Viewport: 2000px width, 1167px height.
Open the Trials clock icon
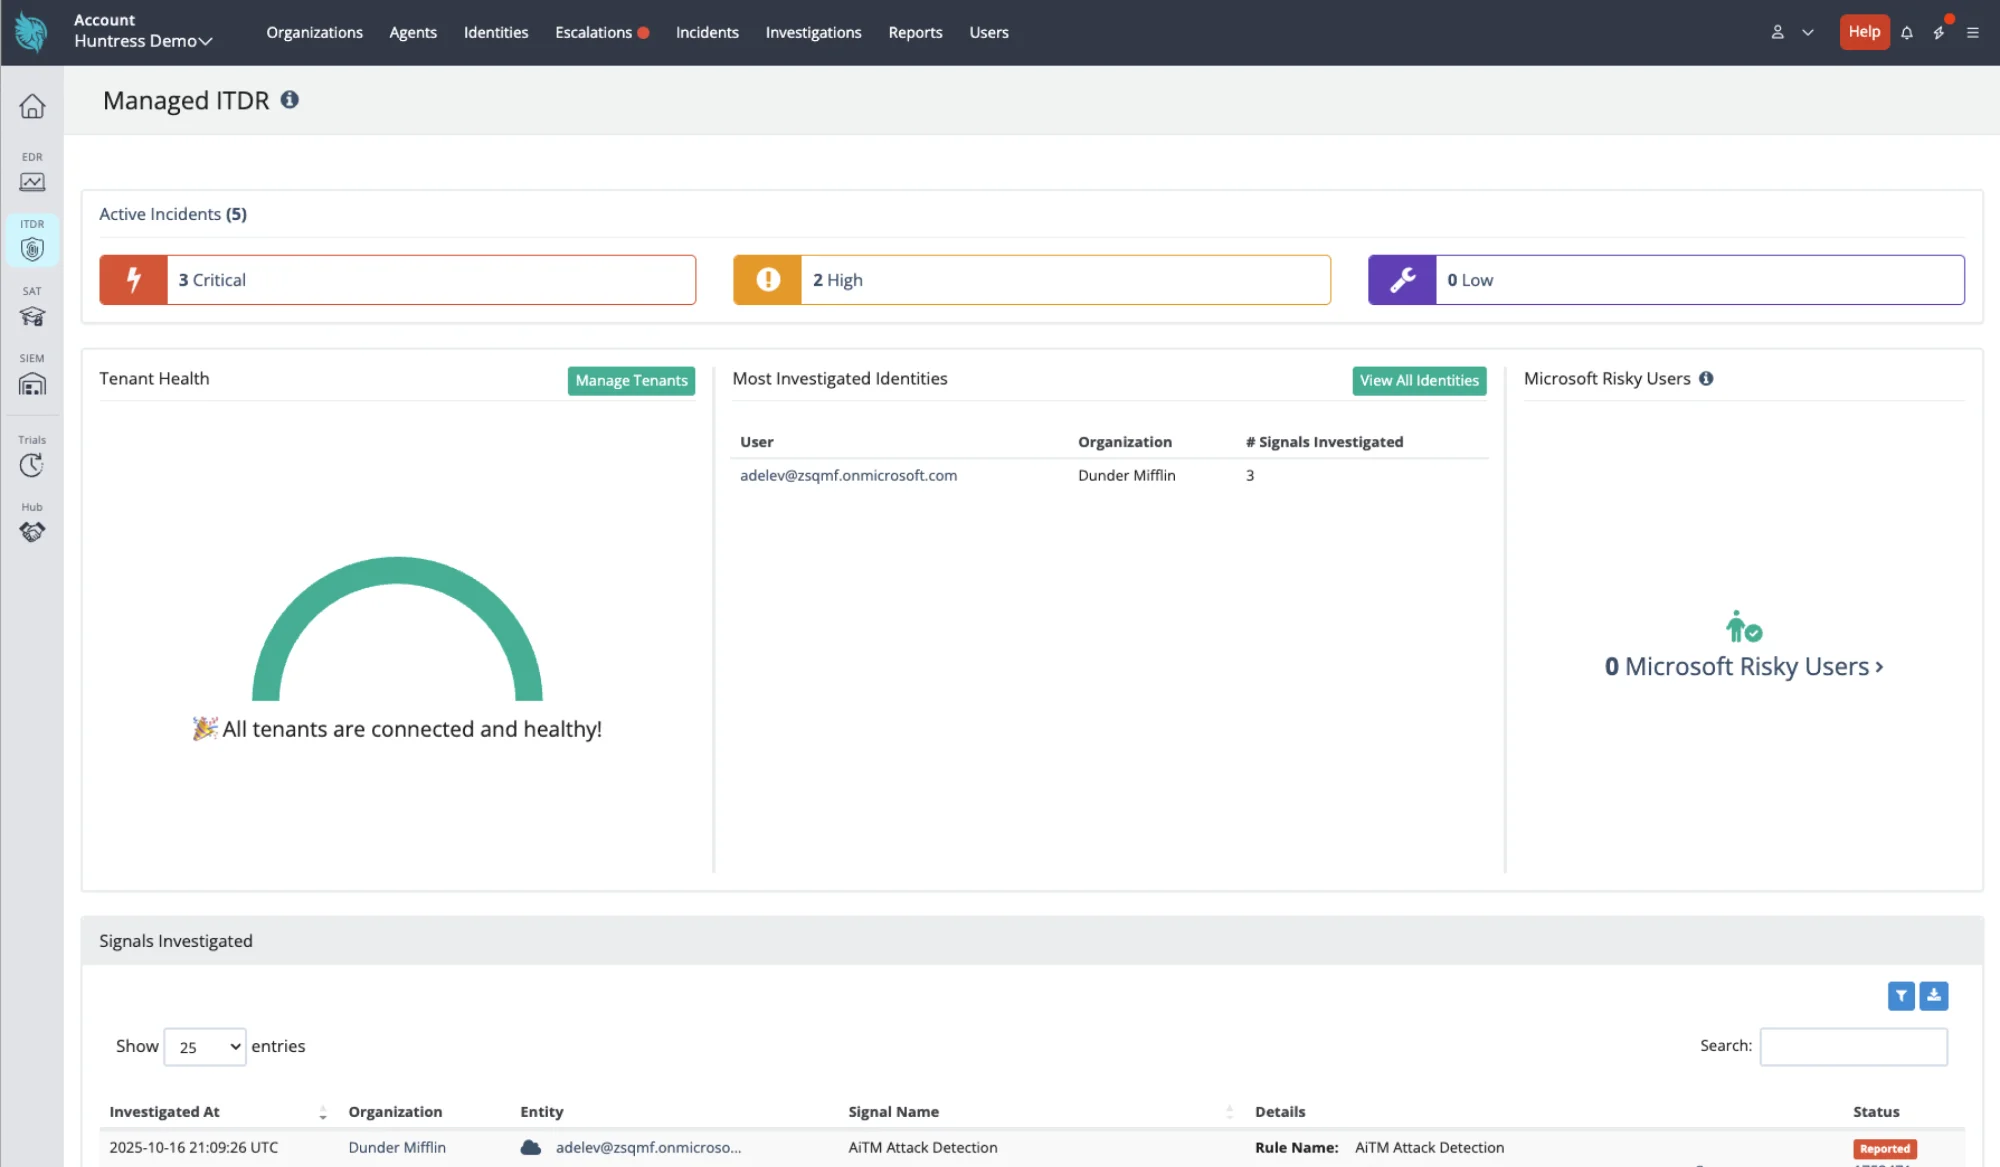[32, 465]
